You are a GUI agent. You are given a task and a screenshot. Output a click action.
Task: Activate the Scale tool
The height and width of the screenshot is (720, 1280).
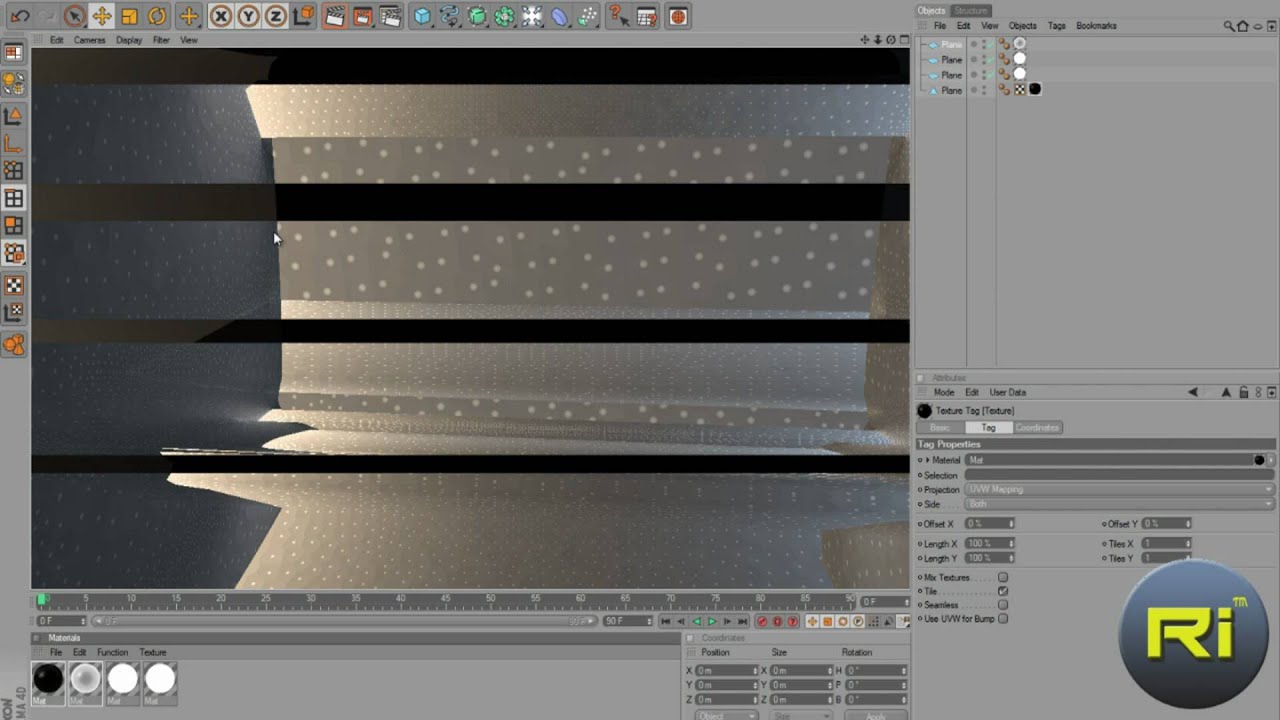(x=129, y=16)
